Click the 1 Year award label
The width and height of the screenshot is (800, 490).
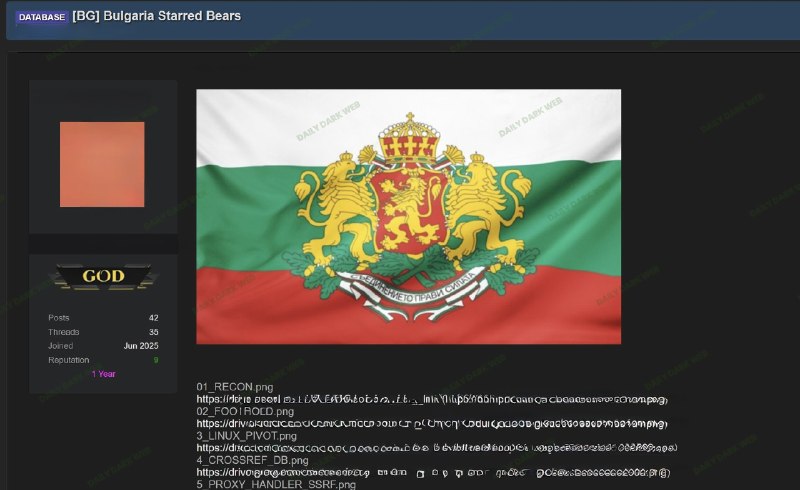pyautogui.click(x=104, y=374)
